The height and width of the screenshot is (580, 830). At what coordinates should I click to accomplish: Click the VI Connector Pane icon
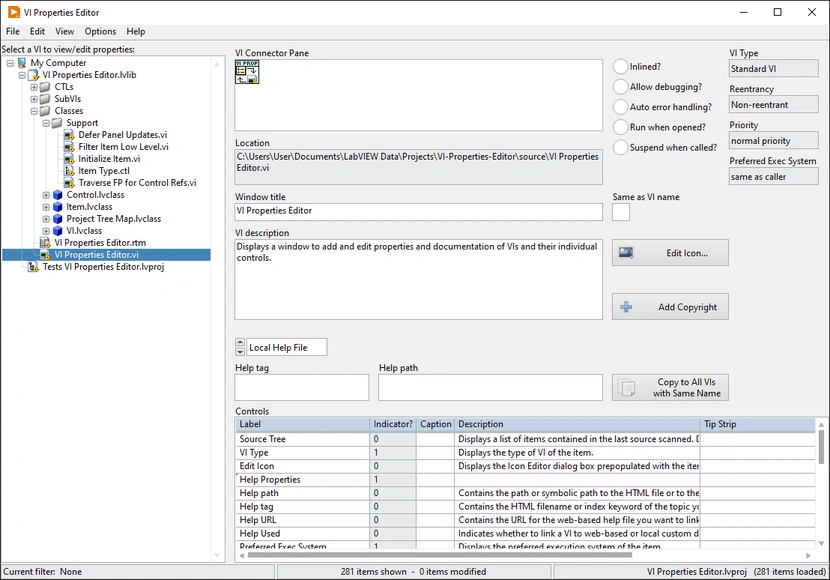pyautogui.click(x=246, y=73)
